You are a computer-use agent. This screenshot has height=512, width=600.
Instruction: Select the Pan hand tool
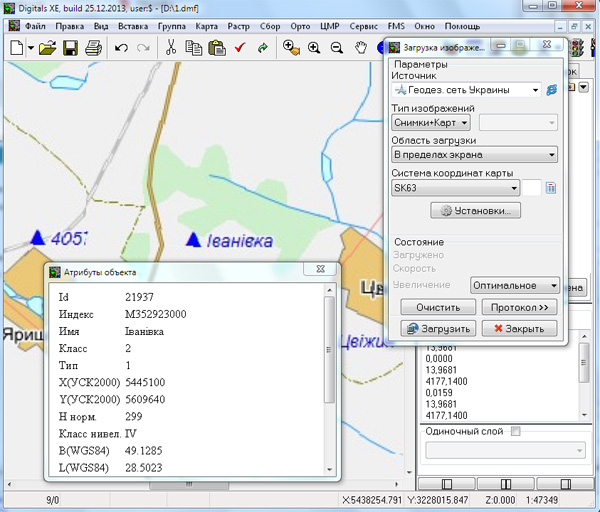tap(362, 47)
